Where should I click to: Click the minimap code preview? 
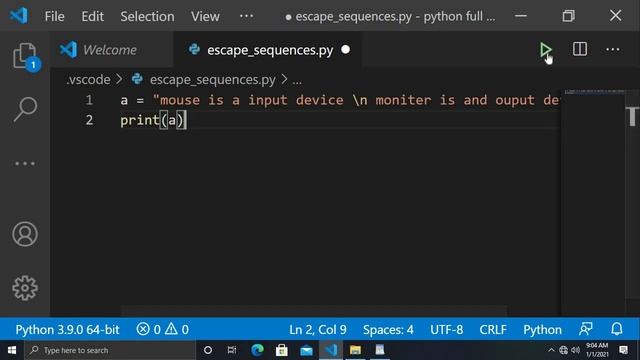coord(594,92)
